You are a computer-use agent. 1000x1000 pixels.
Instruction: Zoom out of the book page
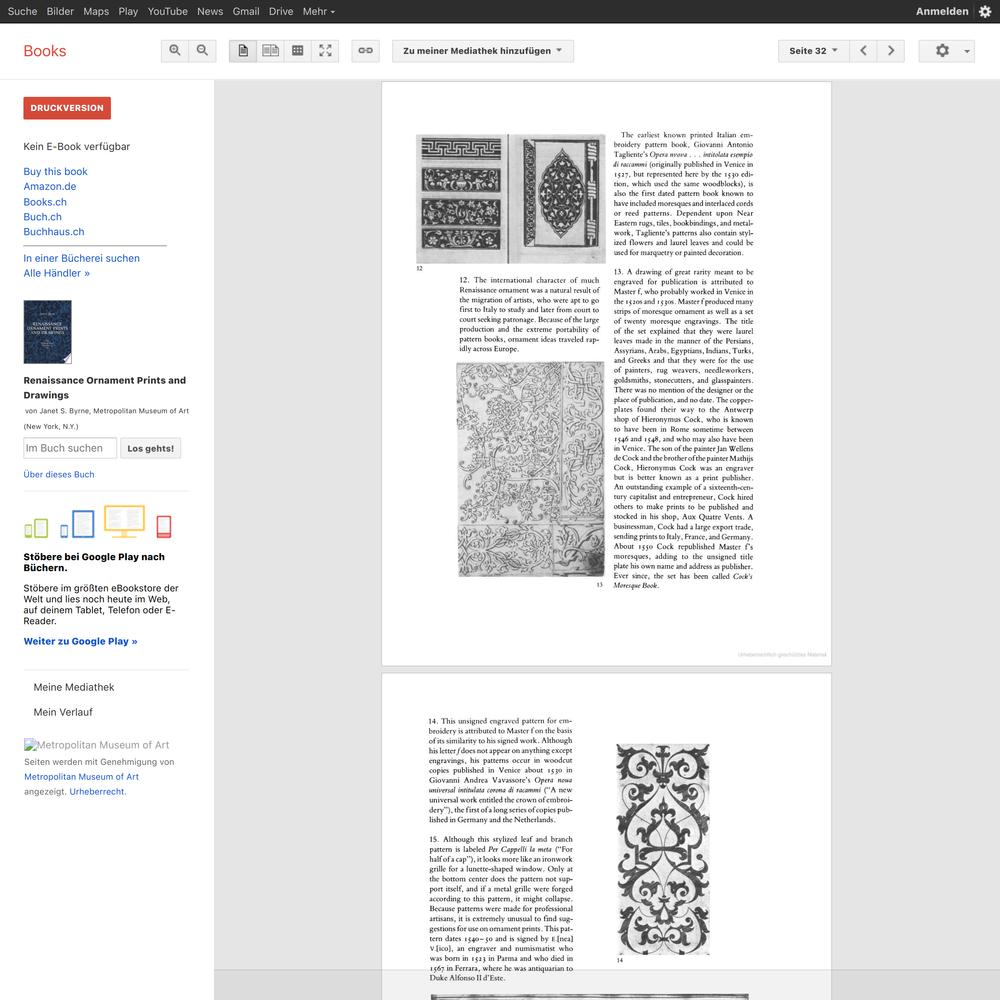[202, 51]
